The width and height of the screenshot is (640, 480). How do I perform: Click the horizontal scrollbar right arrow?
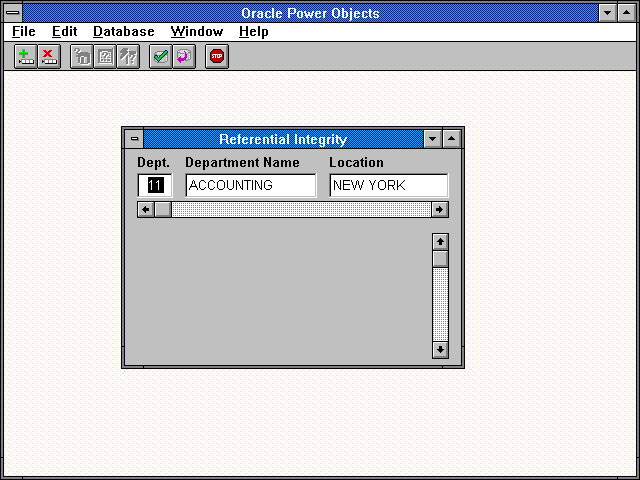[439, 209]
